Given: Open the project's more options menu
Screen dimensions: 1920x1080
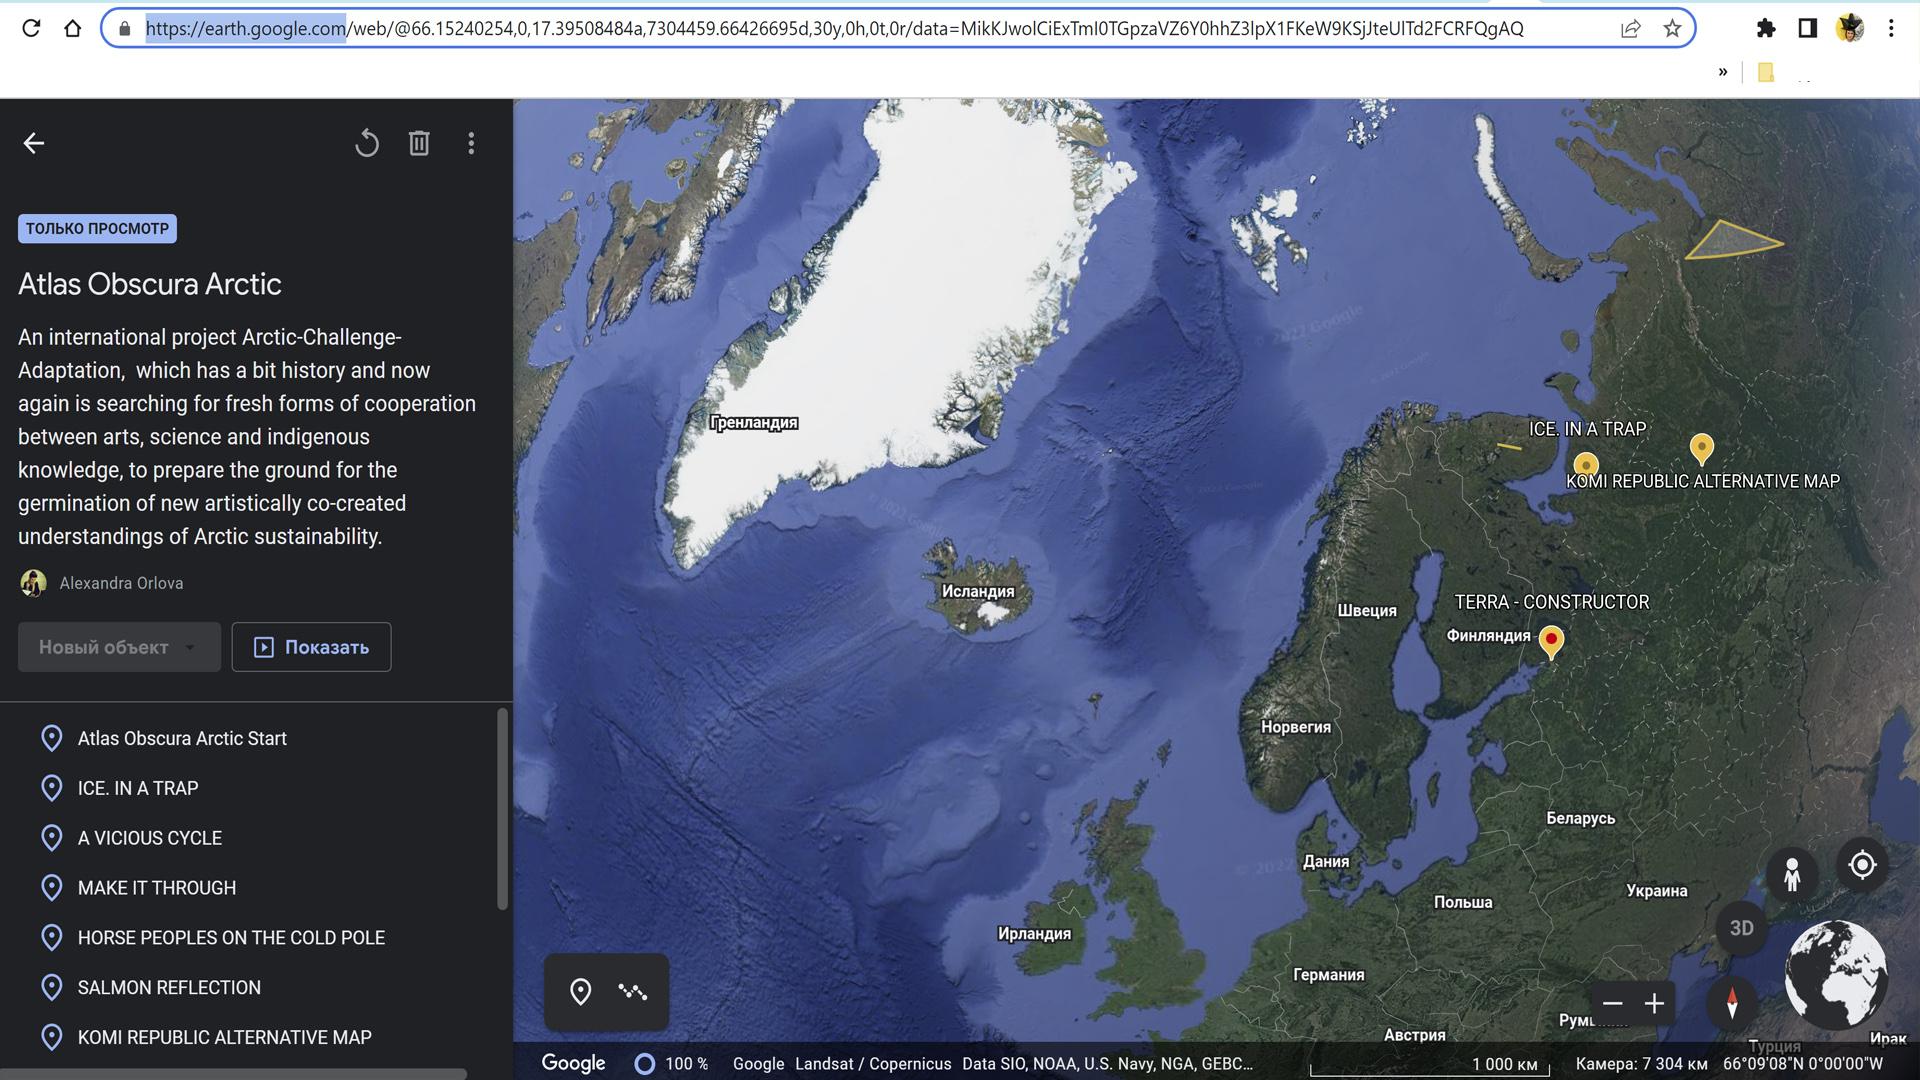Looking at the screenshot, I should tap(471, 143).
